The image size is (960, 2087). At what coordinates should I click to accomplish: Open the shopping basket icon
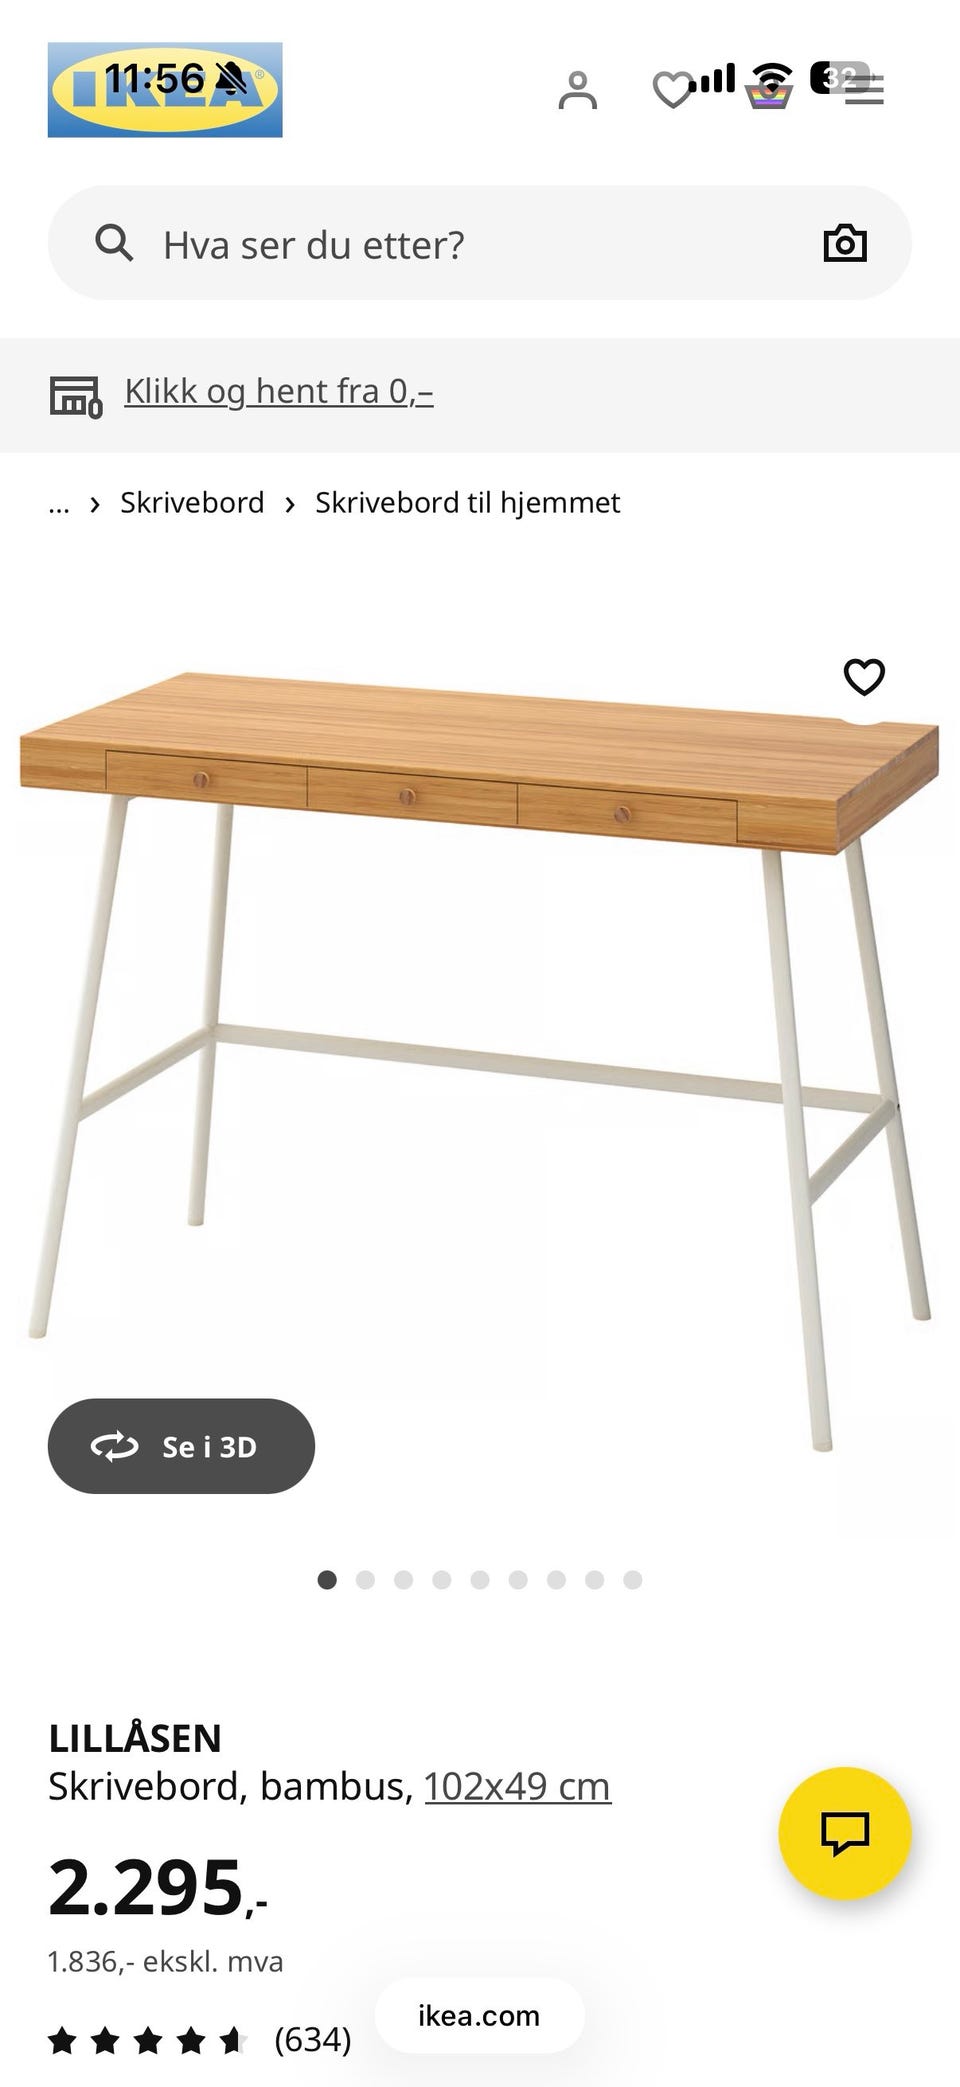pyautogui.click(x=769, y=92)
